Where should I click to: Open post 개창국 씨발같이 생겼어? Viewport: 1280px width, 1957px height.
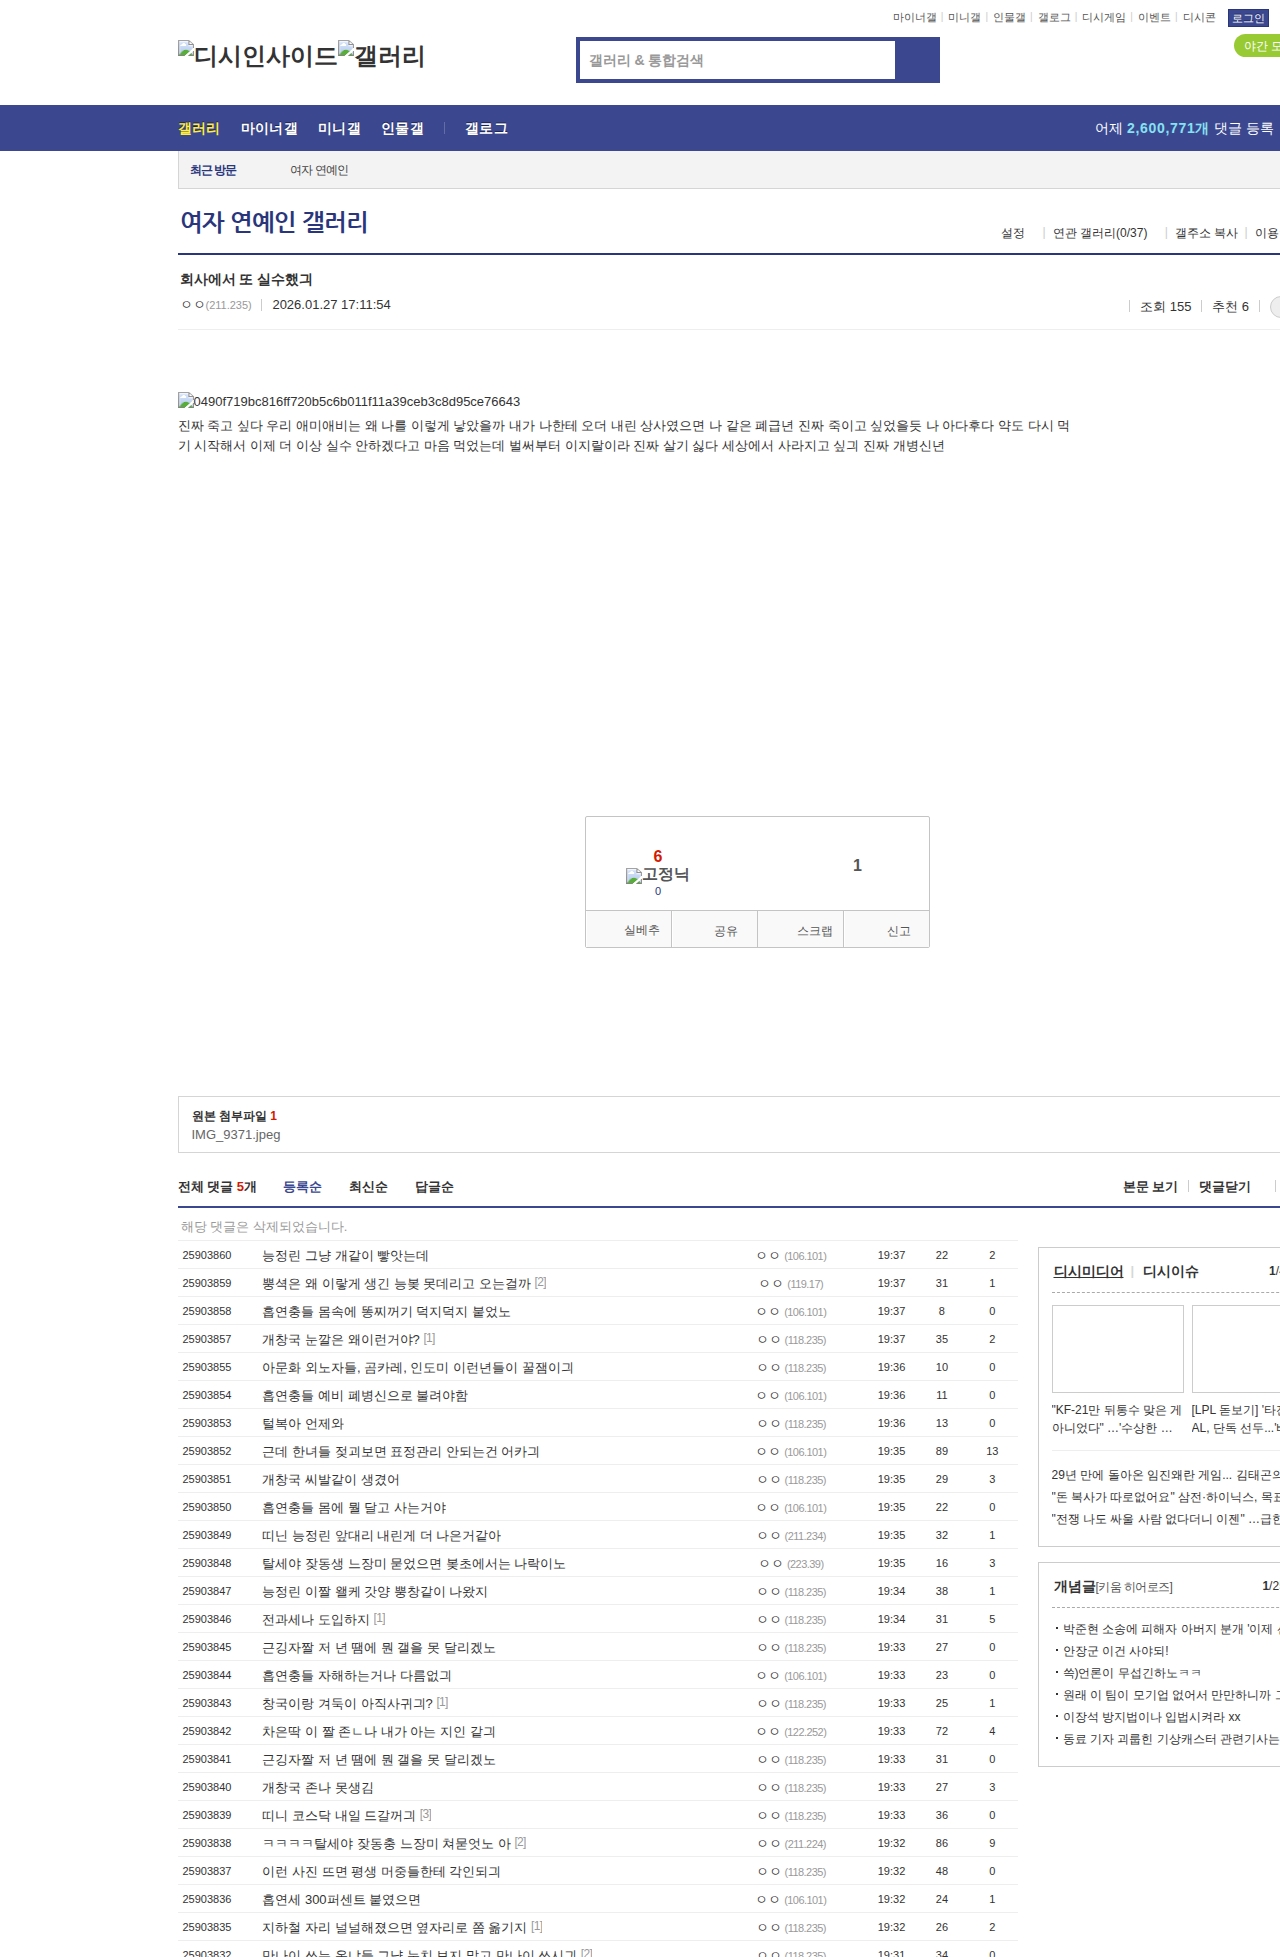tap(331, 1480)
